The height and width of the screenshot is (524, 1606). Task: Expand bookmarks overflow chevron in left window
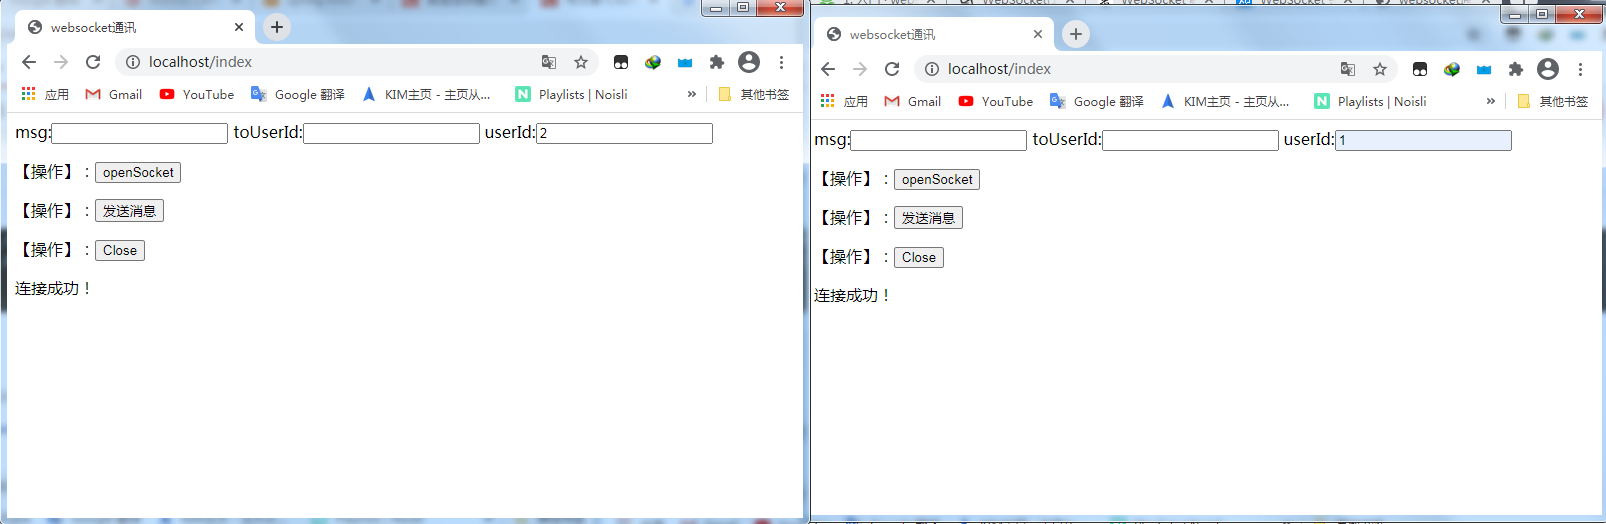pyautogui.click(x=691, y=94)
